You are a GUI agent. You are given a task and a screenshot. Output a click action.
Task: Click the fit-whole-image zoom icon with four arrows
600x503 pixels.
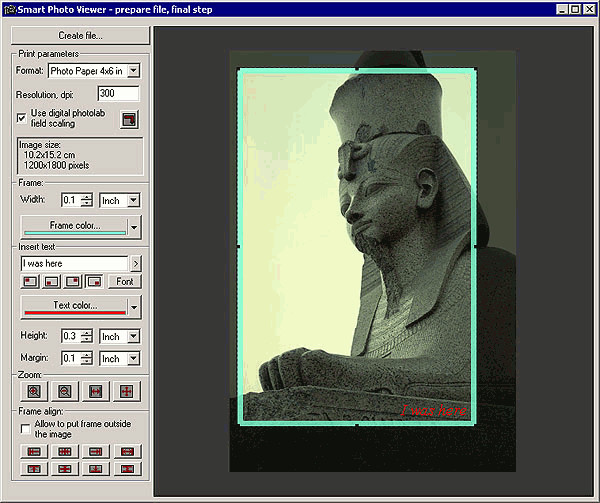[x=127, y=391]
